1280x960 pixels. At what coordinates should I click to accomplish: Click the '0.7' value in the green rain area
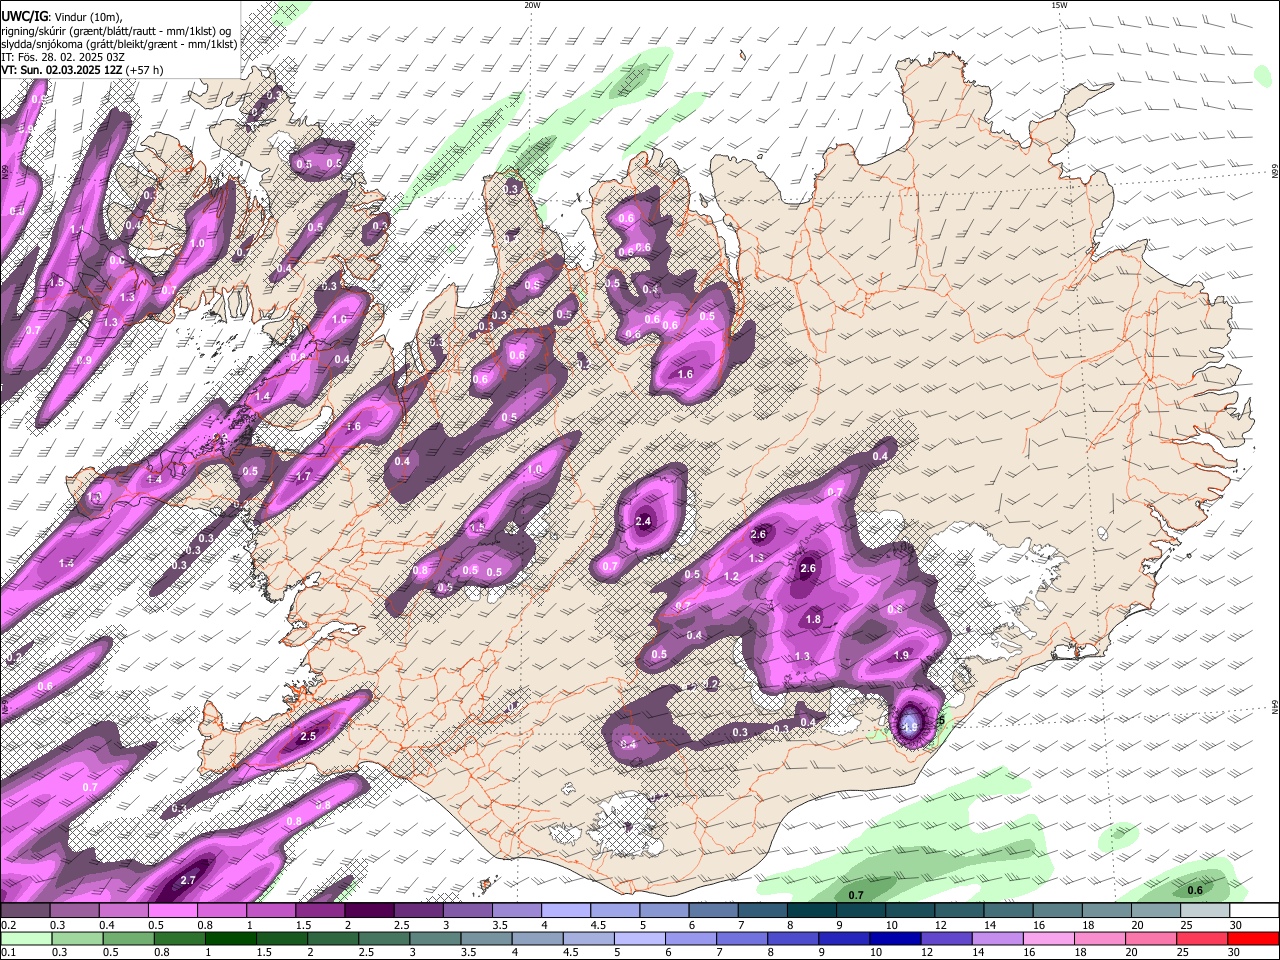click(856, 895)
